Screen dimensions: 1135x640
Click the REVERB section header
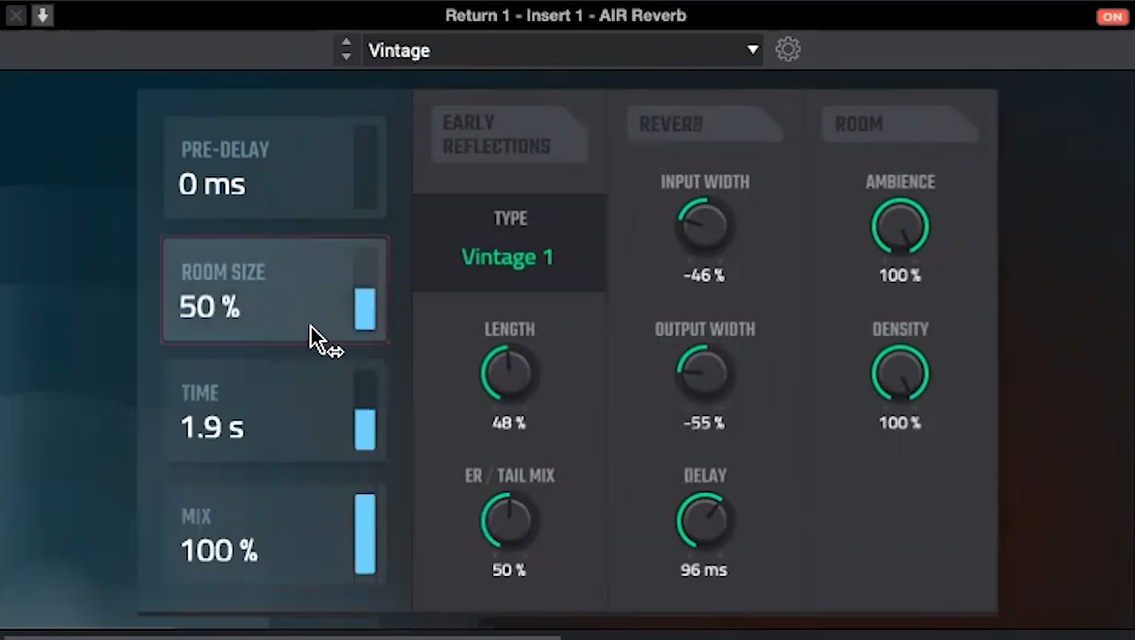700,124
